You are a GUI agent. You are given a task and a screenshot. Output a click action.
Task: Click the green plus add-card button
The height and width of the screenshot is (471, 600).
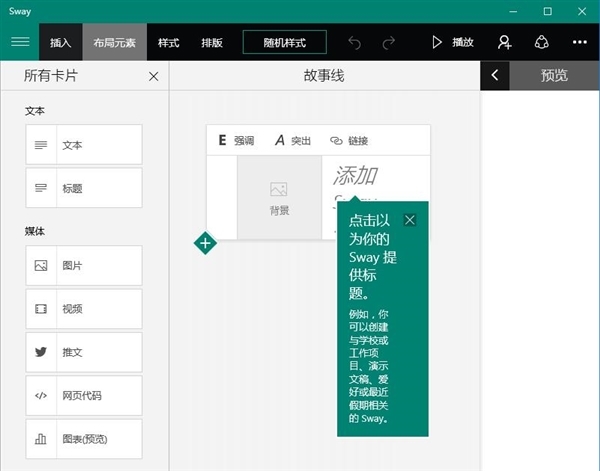(x=205, y=243)
